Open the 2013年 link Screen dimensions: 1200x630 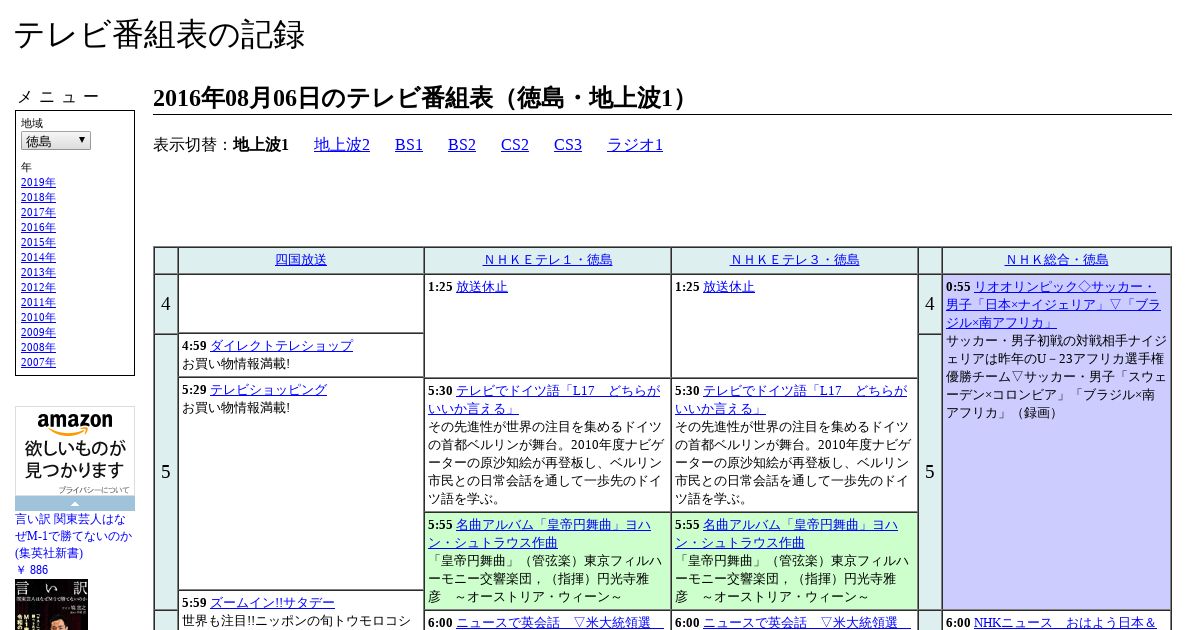[38, 273]
